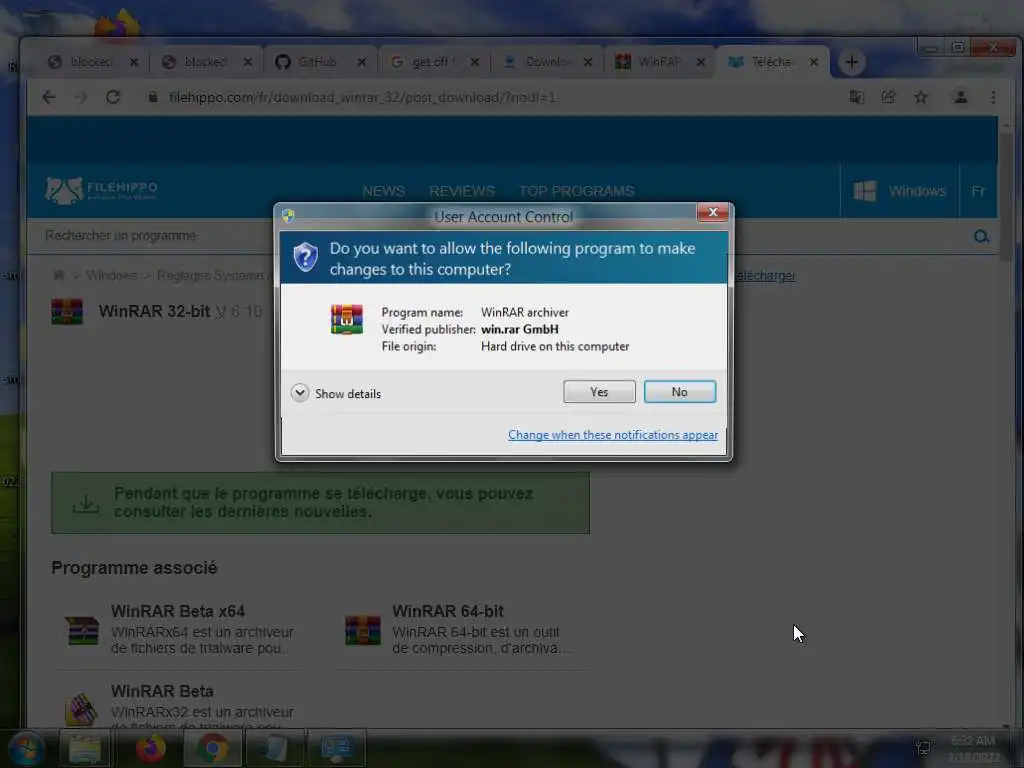Click the translate page icon
1024x768 pixels.
(856, 97)
